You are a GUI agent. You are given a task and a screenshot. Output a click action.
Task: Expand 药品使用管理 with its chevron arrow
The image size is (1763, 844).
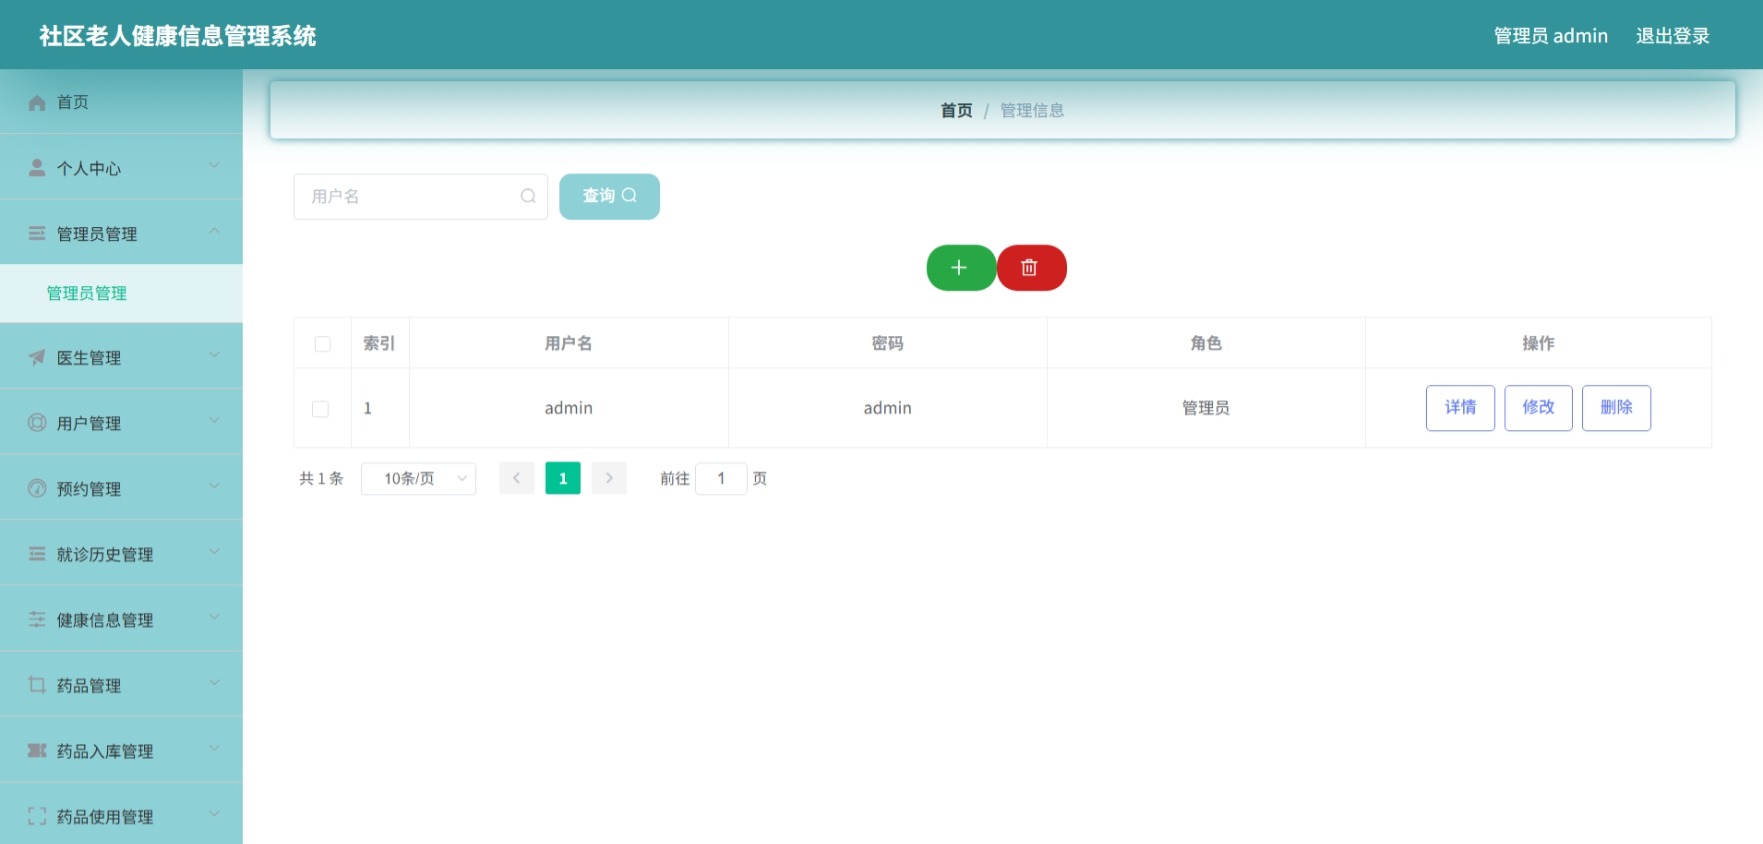214,814
